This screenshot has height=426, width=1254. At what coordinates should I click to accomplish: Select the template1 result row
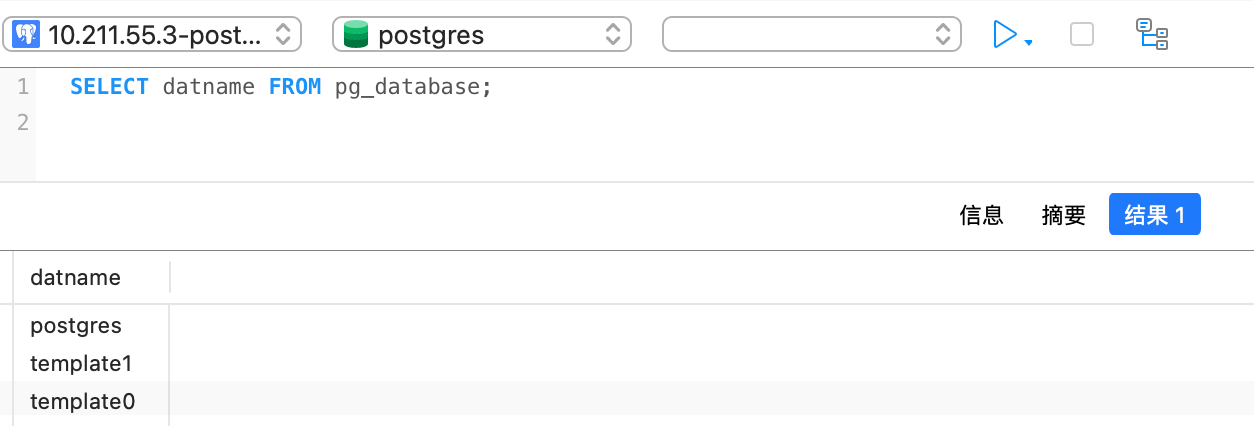pos(81,363)
